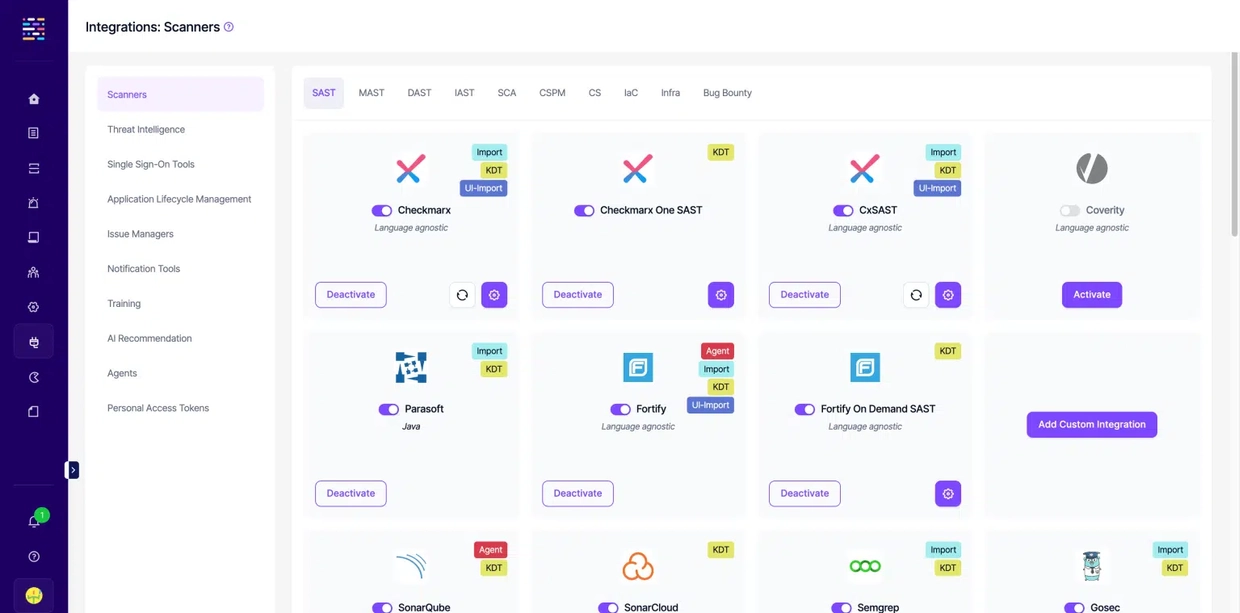Toggle the Parasoft scanner switch

[x=388, y=409]
